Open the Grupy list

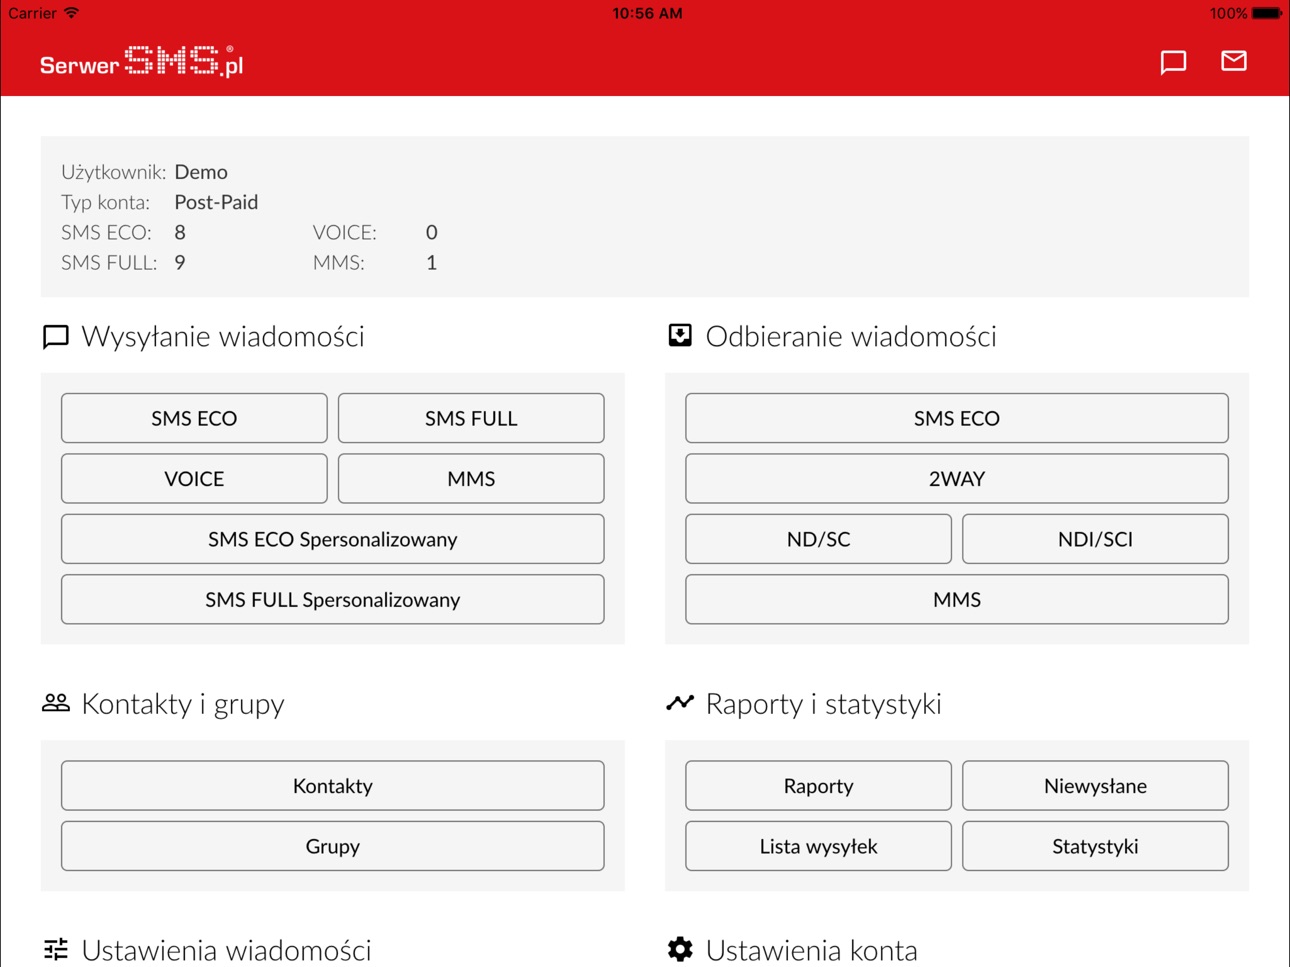point(333,846)
